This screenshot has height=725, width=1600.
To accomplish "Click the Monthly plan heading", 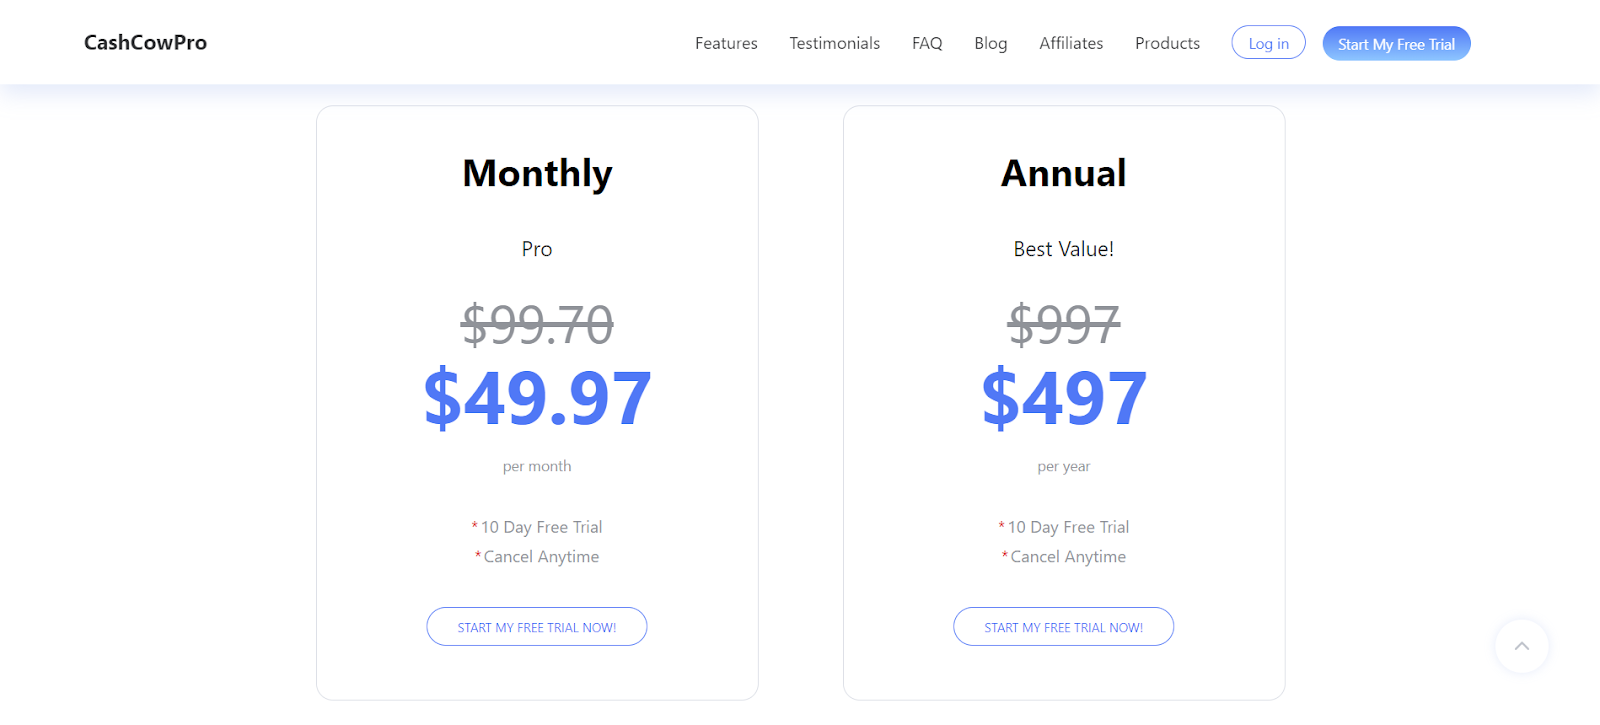I will 537,174.
